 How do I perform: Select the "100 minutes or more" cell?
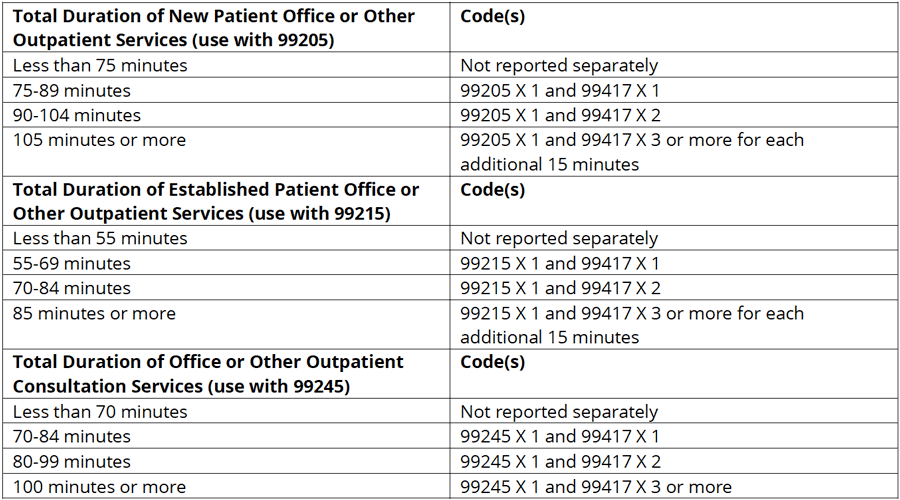(x=99, y=487)
